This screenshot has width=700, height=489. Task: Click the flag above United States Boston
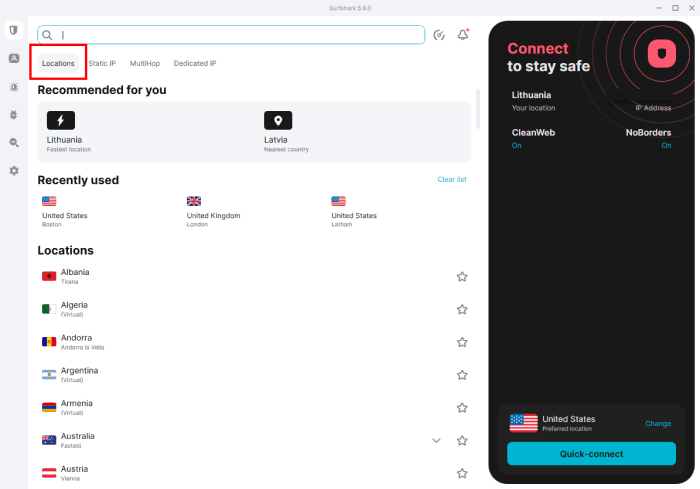point(49,201)
